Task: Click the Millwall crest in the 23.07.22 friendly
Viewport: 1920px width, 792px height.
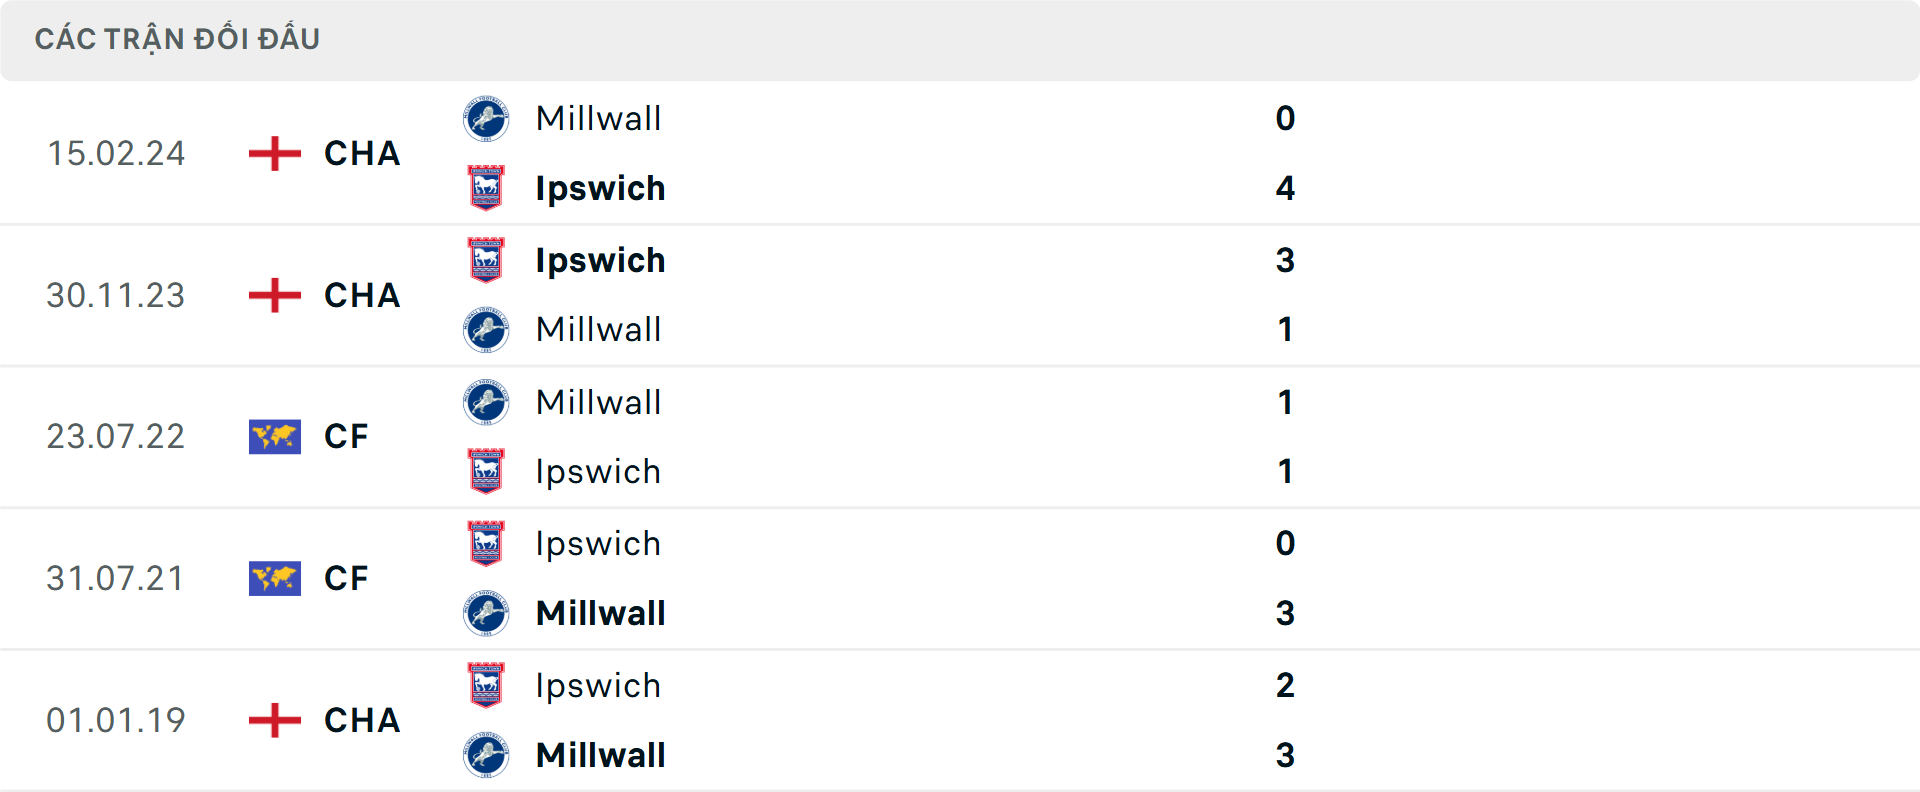Action: [486, 402]
